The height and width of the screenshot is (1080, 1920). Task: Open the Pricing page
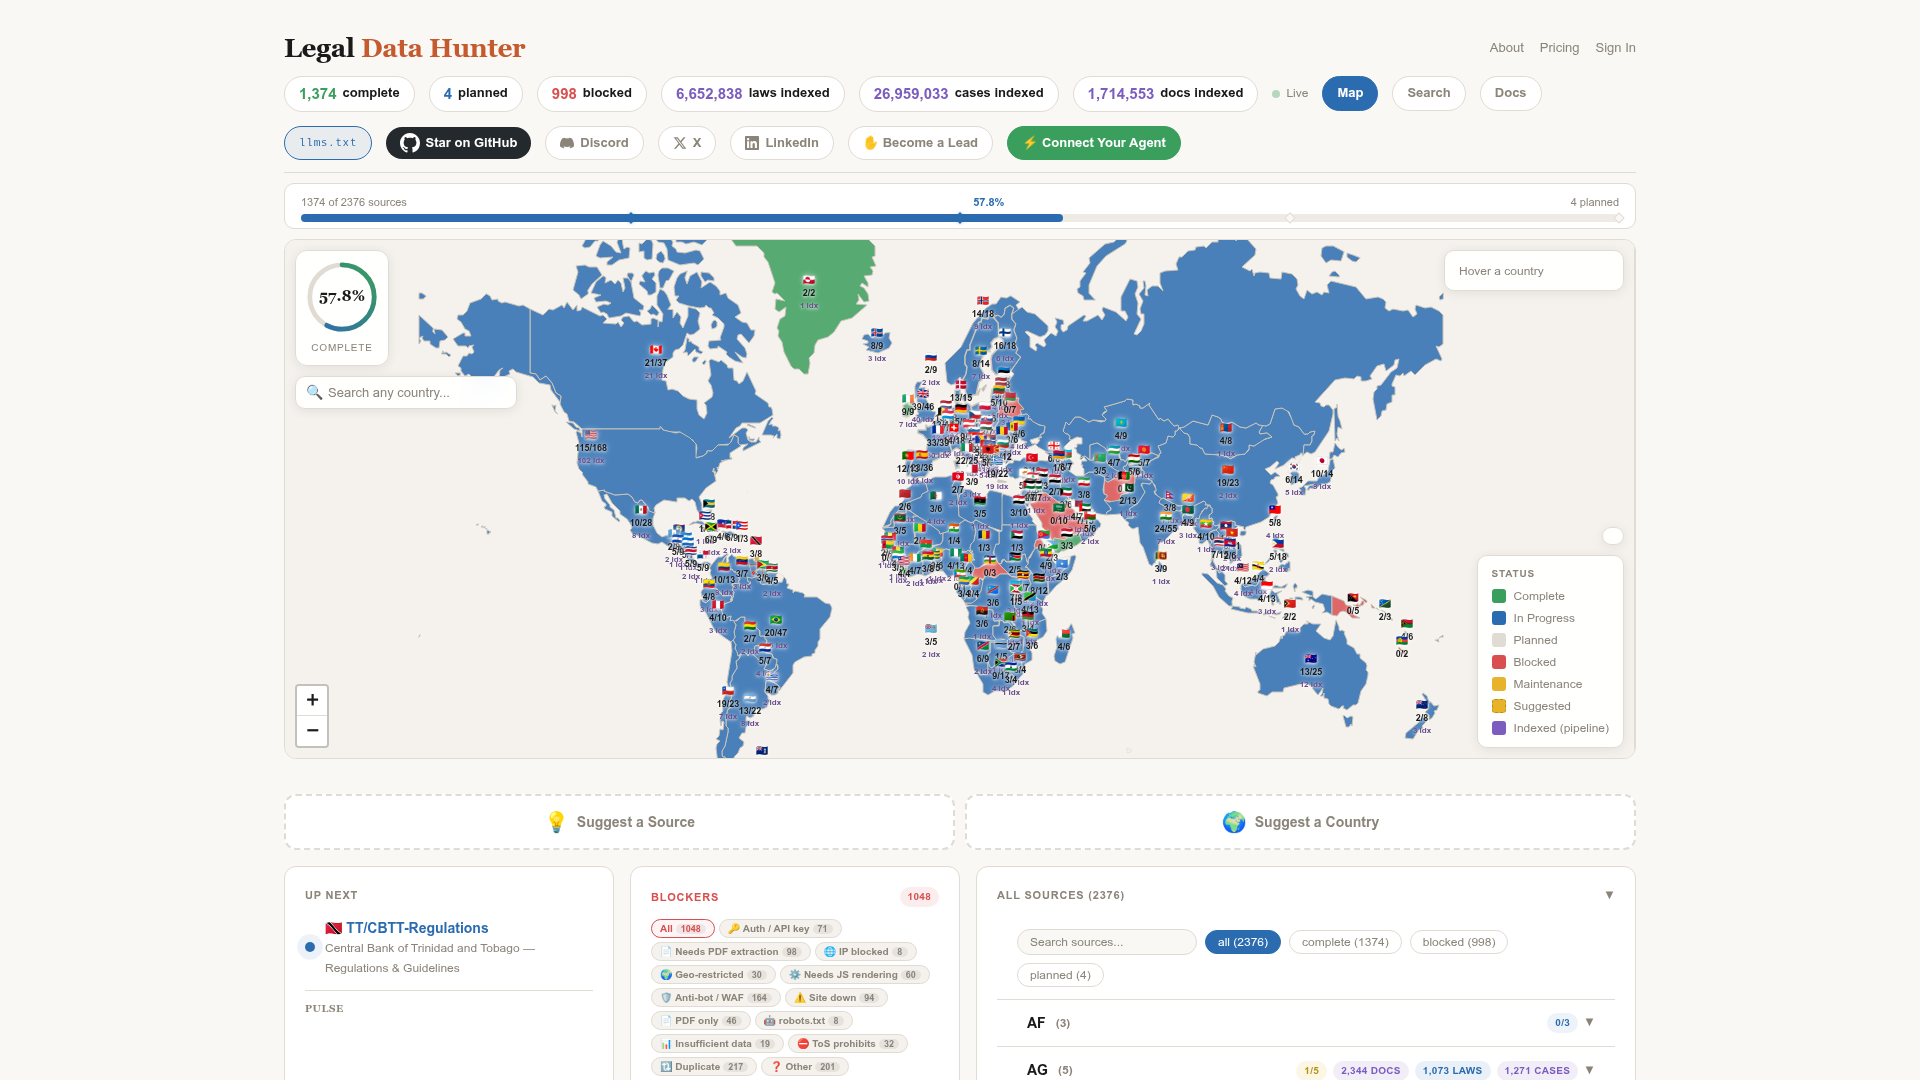pos(1559,48)
